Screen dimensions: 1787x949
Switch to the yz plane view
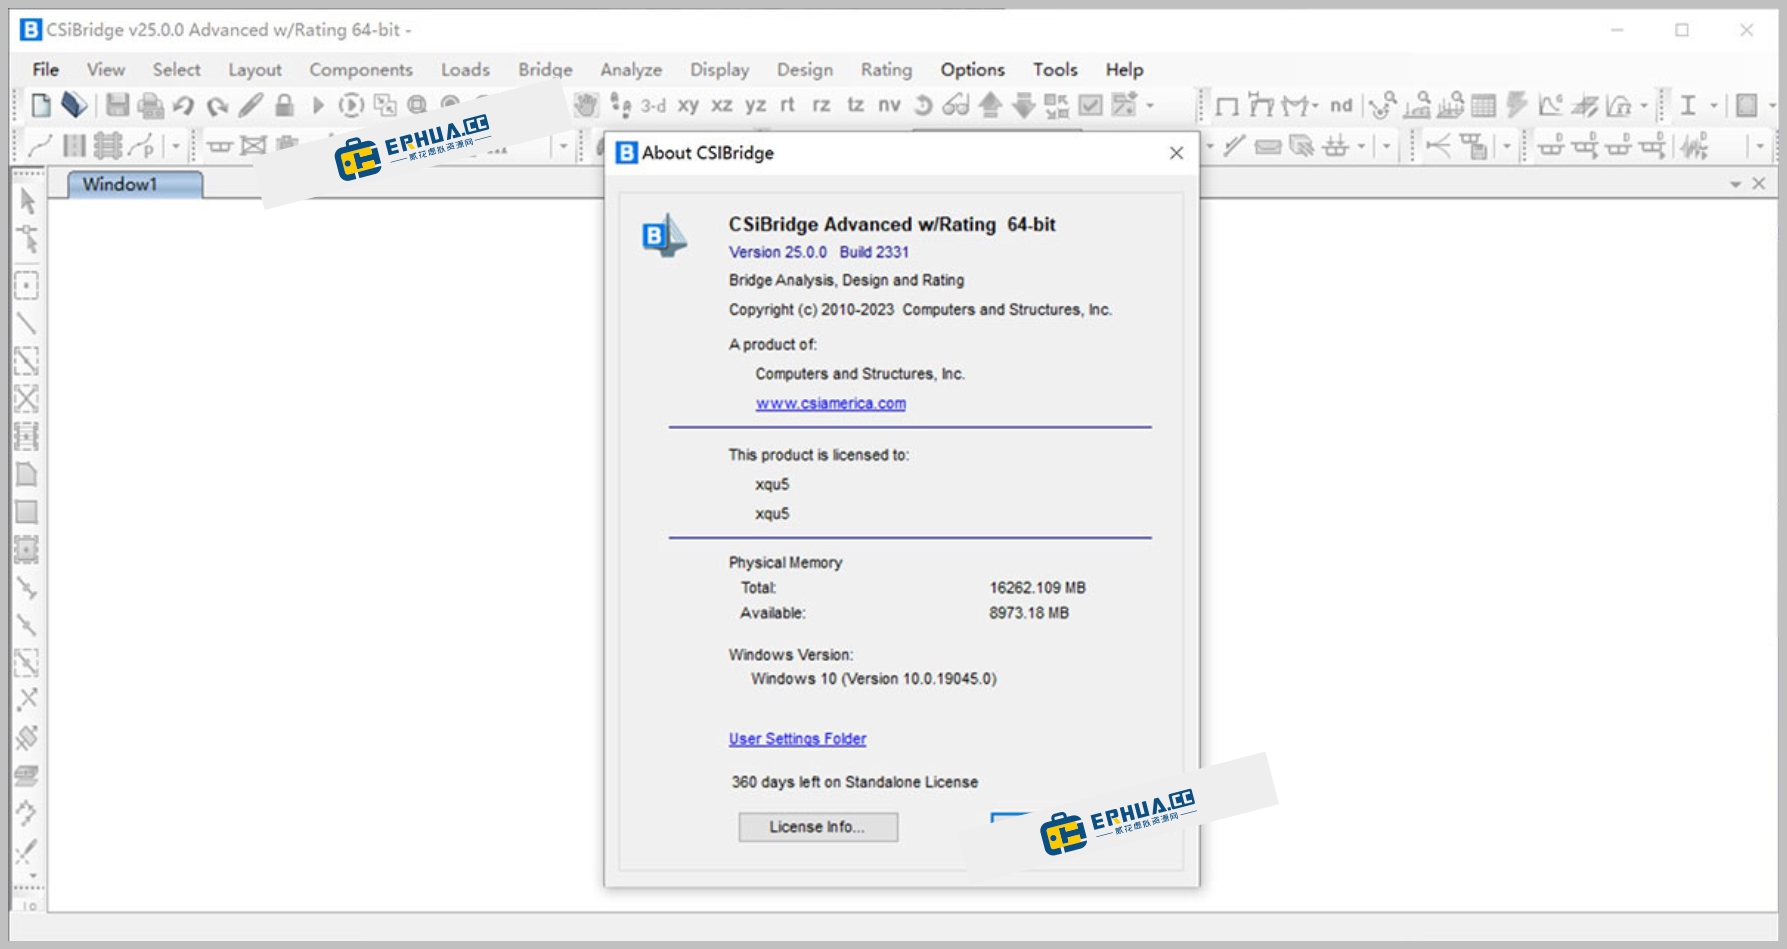[x=756, y=105]
